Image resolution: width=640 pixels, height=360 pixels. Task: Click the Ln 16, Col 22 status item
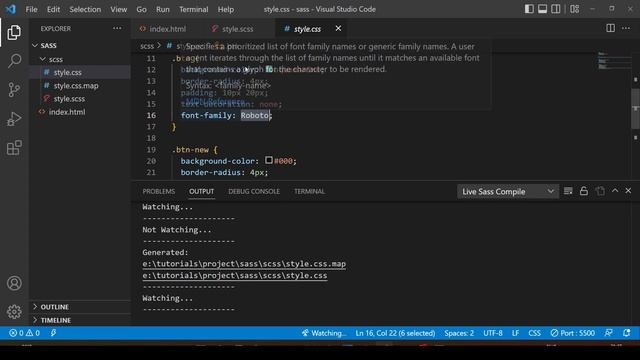click(395, 333)
